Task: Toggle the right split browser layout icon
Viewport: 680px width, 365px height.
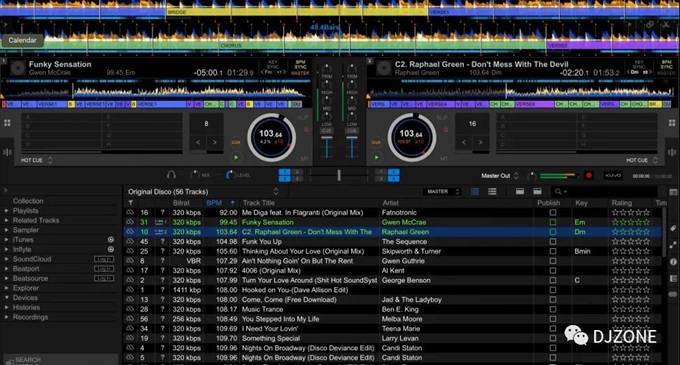Action: pos(537,191)
